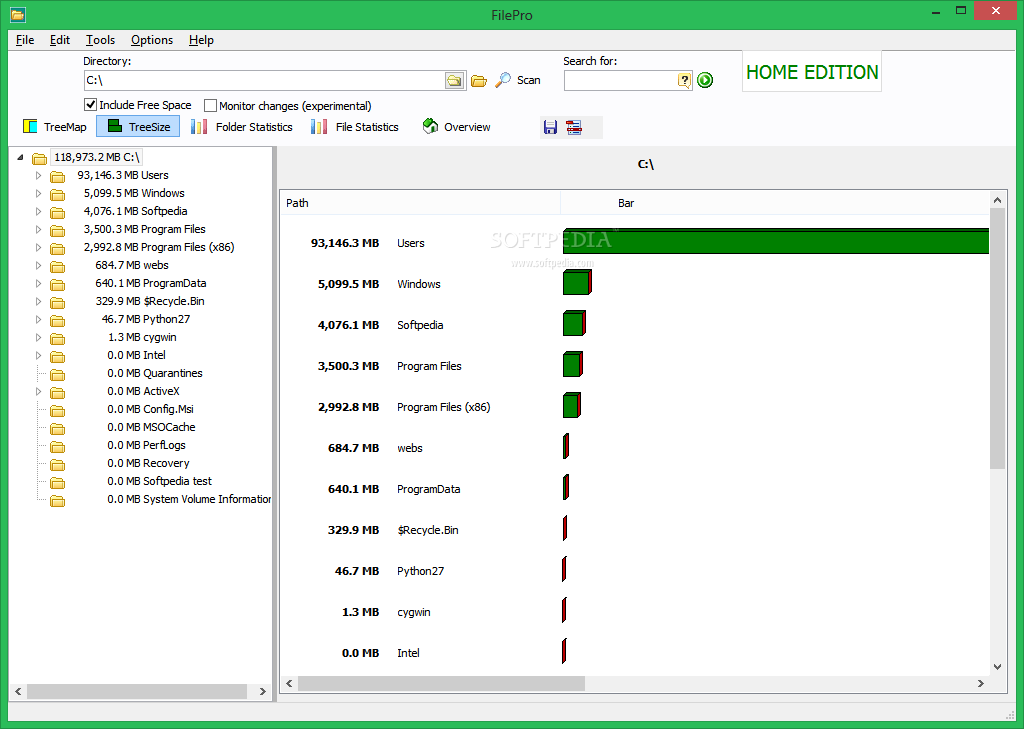Click the Path column header

click(x=421, y=203)
